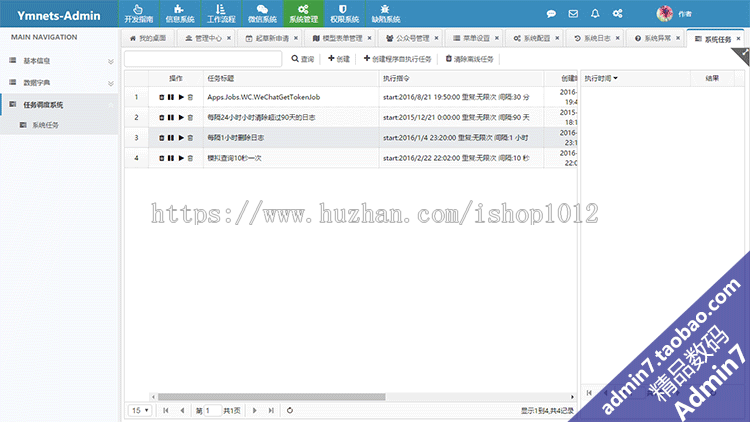Open the 微信系统 top module
The height and width of the screenshot is (422, 750).
(262, 13)
